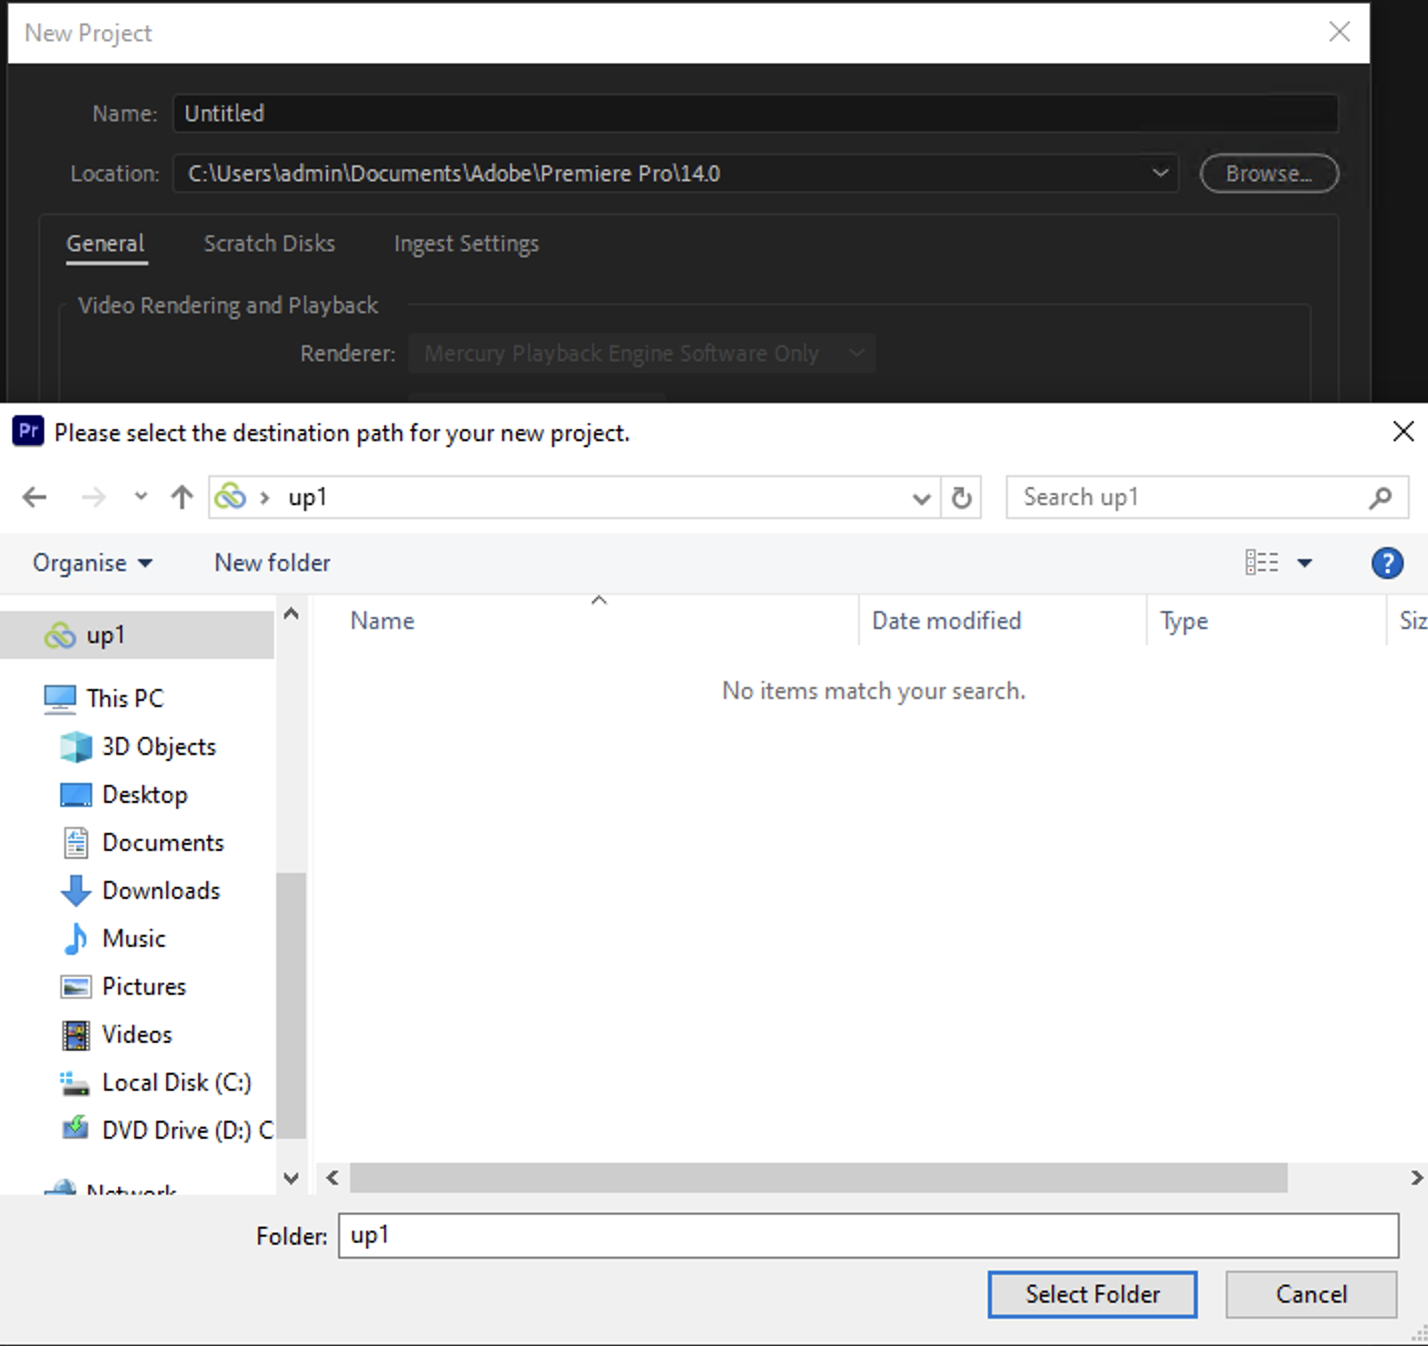Click the search magnifier icon
This screenshot has width=1428, height=1346.
click(x=1381, y=497)
